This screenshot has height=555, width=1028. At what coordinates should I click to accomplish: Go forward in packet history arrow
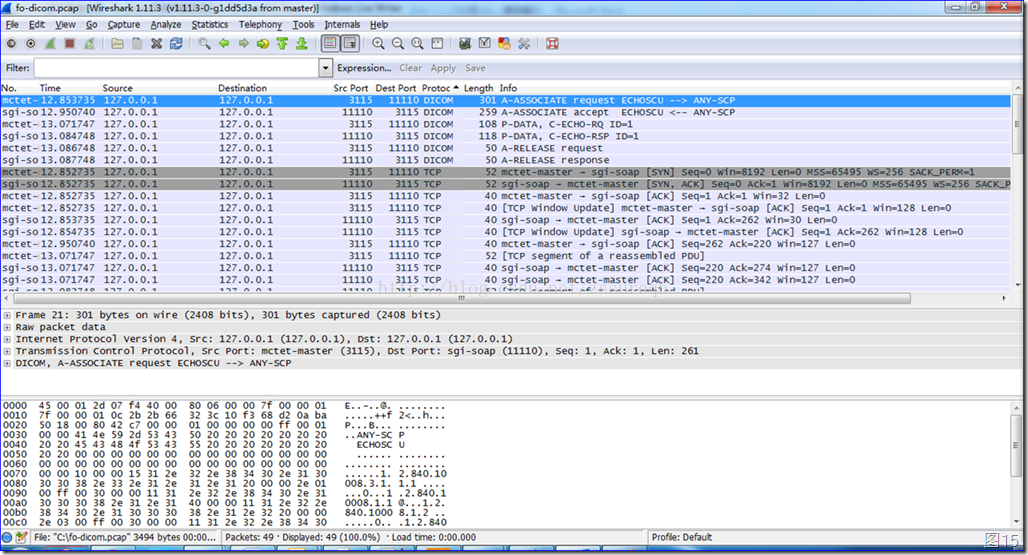coord(243,44)
